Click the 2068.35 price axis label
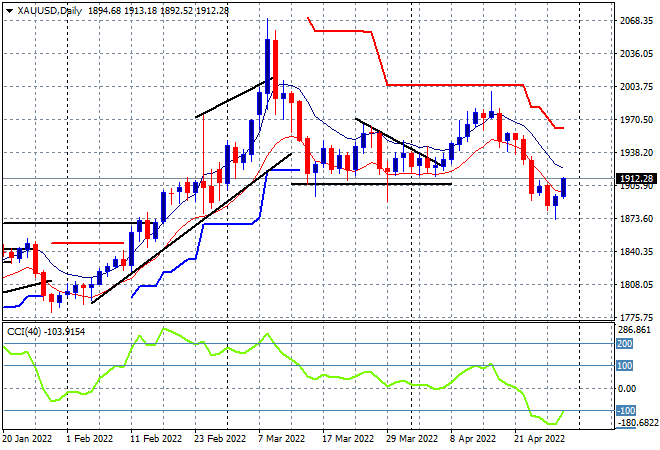Screen dimensions: 660x450 tap(636, 21)
